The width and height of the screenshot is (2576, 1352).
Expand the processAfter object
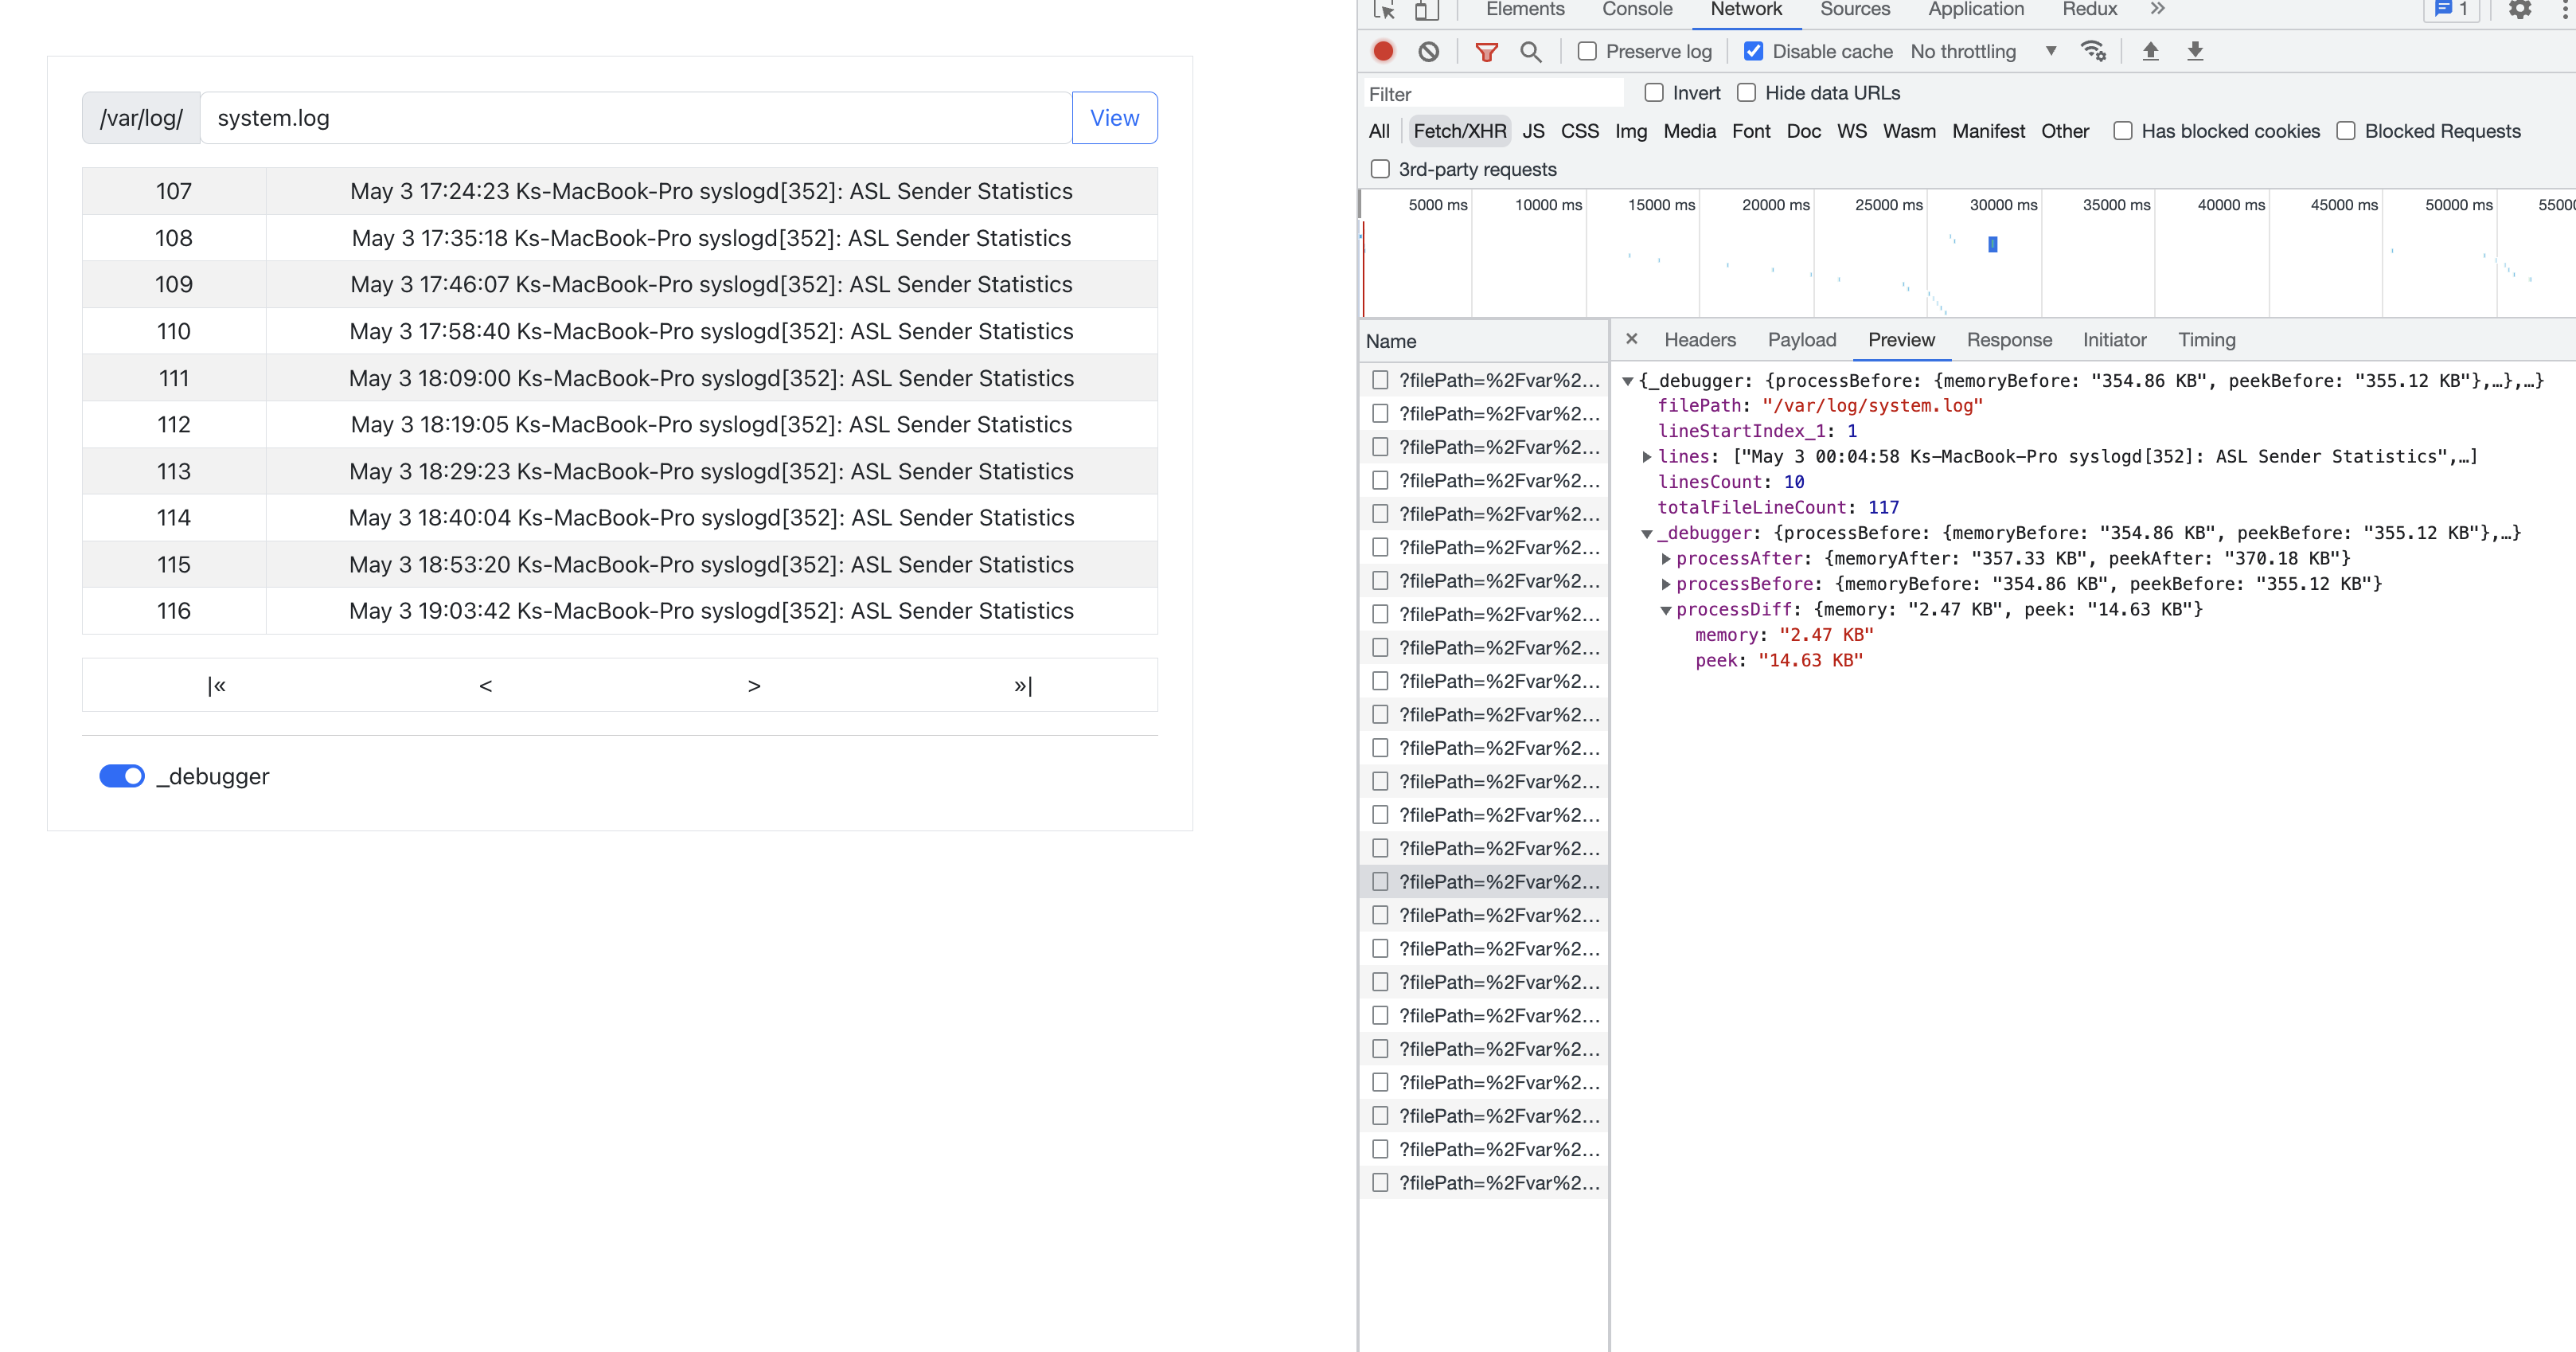[x=1665, y=558]
